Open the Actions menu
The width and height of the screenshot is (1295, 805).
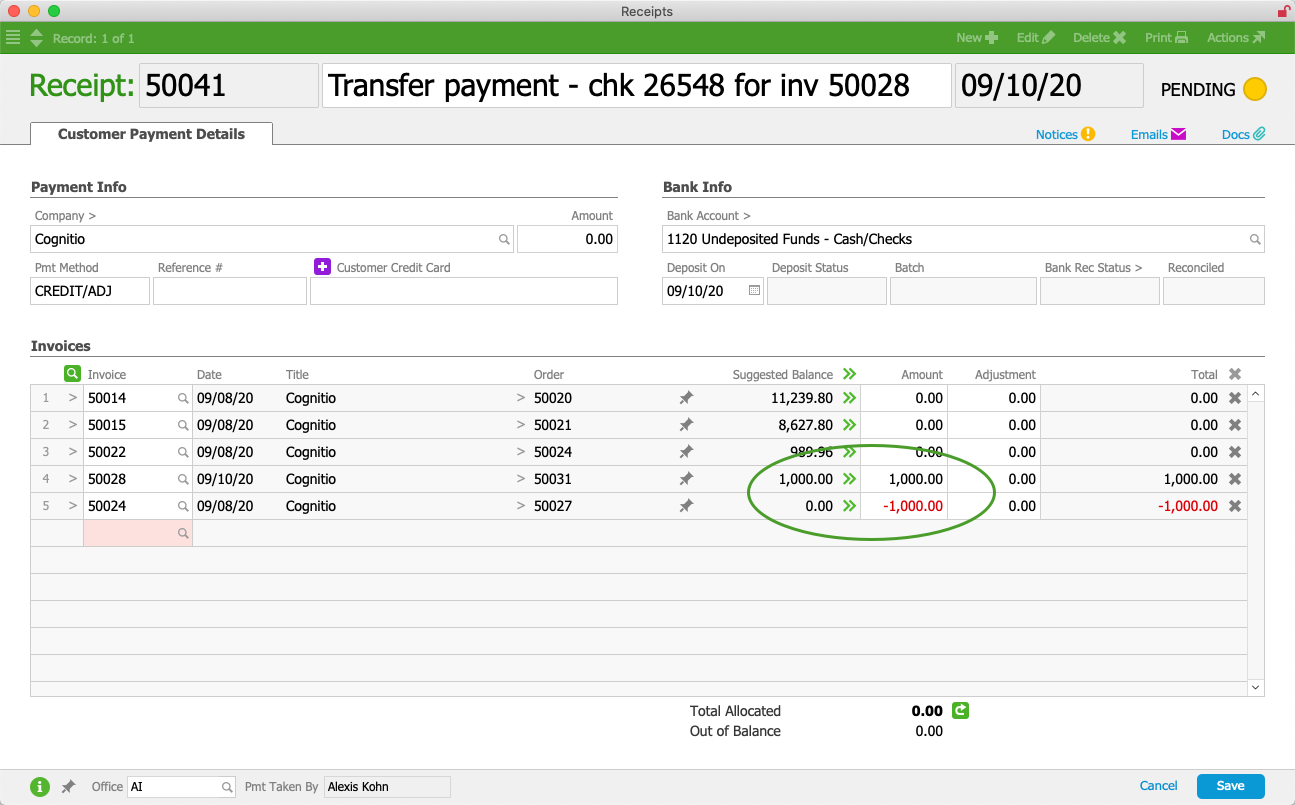point(1236,38)
